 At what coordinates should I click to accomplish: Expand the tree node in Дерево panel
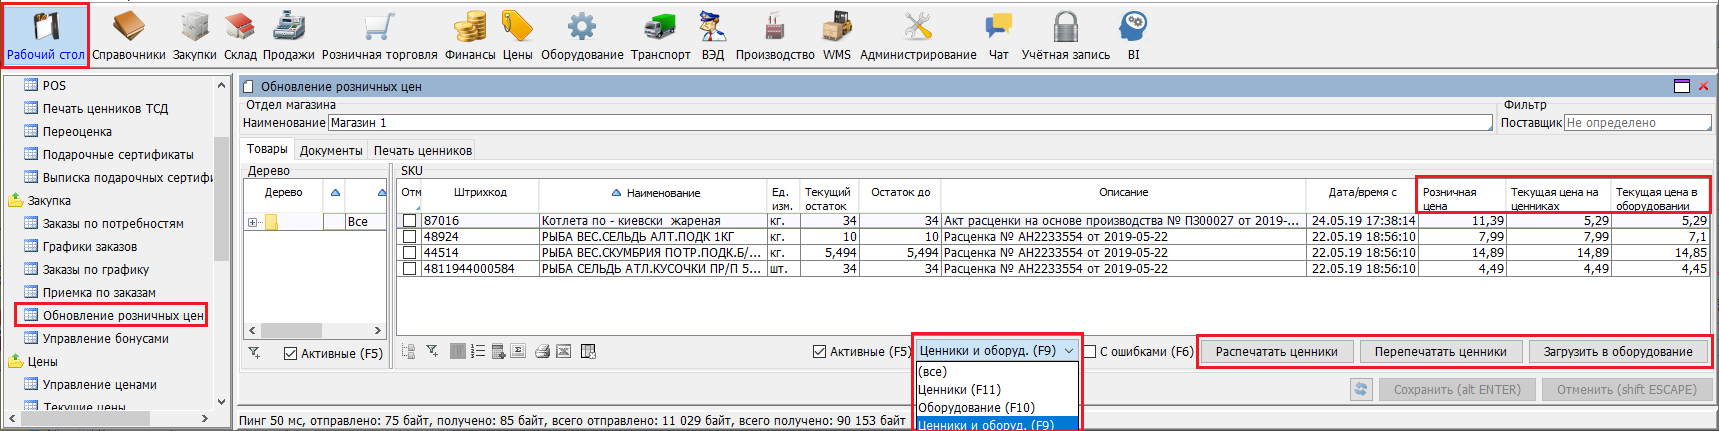tap(253, 222)
